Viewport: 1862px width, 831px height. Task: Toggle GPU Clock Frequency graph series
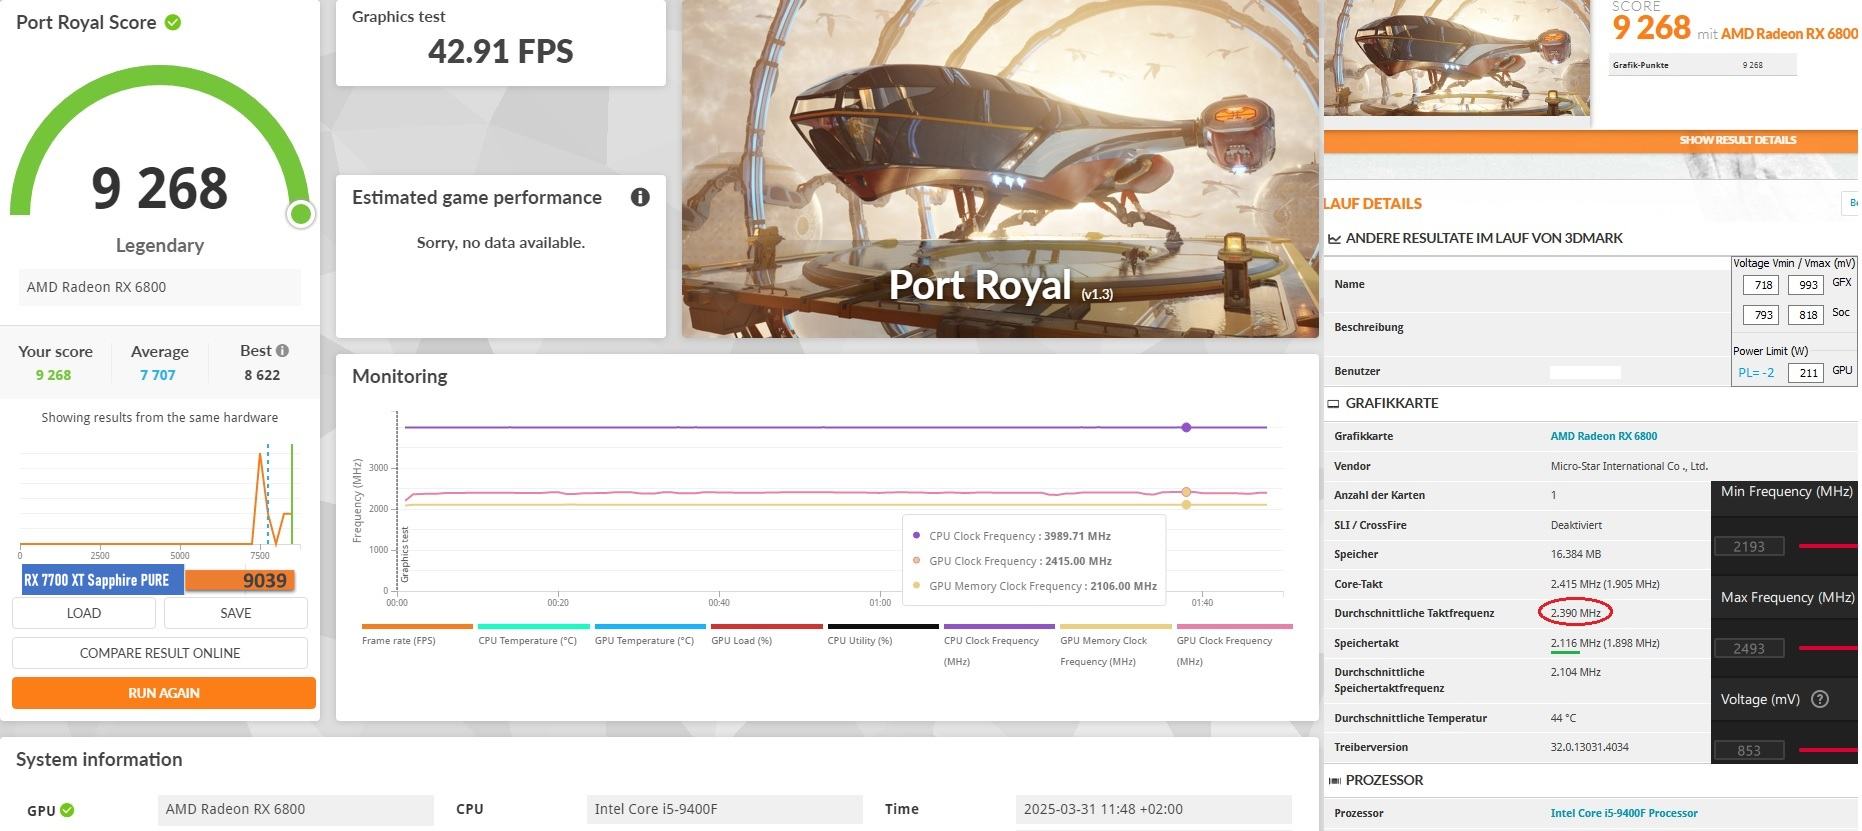pos(1234,645)
